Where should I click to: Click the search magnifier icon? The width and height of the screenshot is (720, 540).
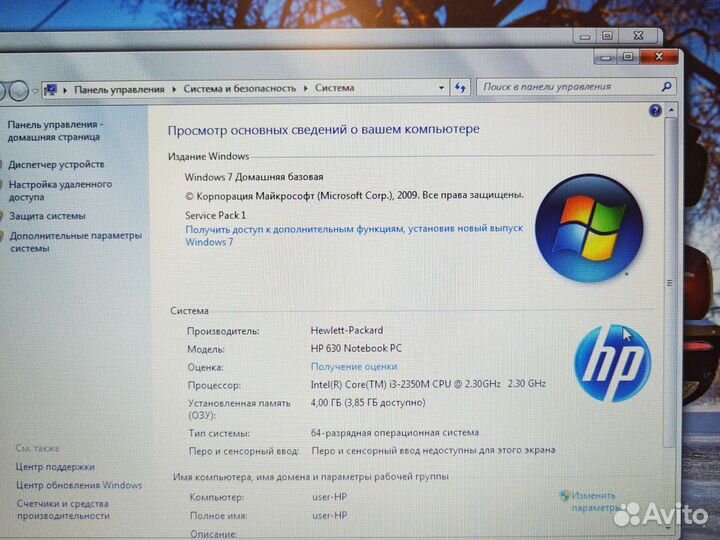(666, 86)
